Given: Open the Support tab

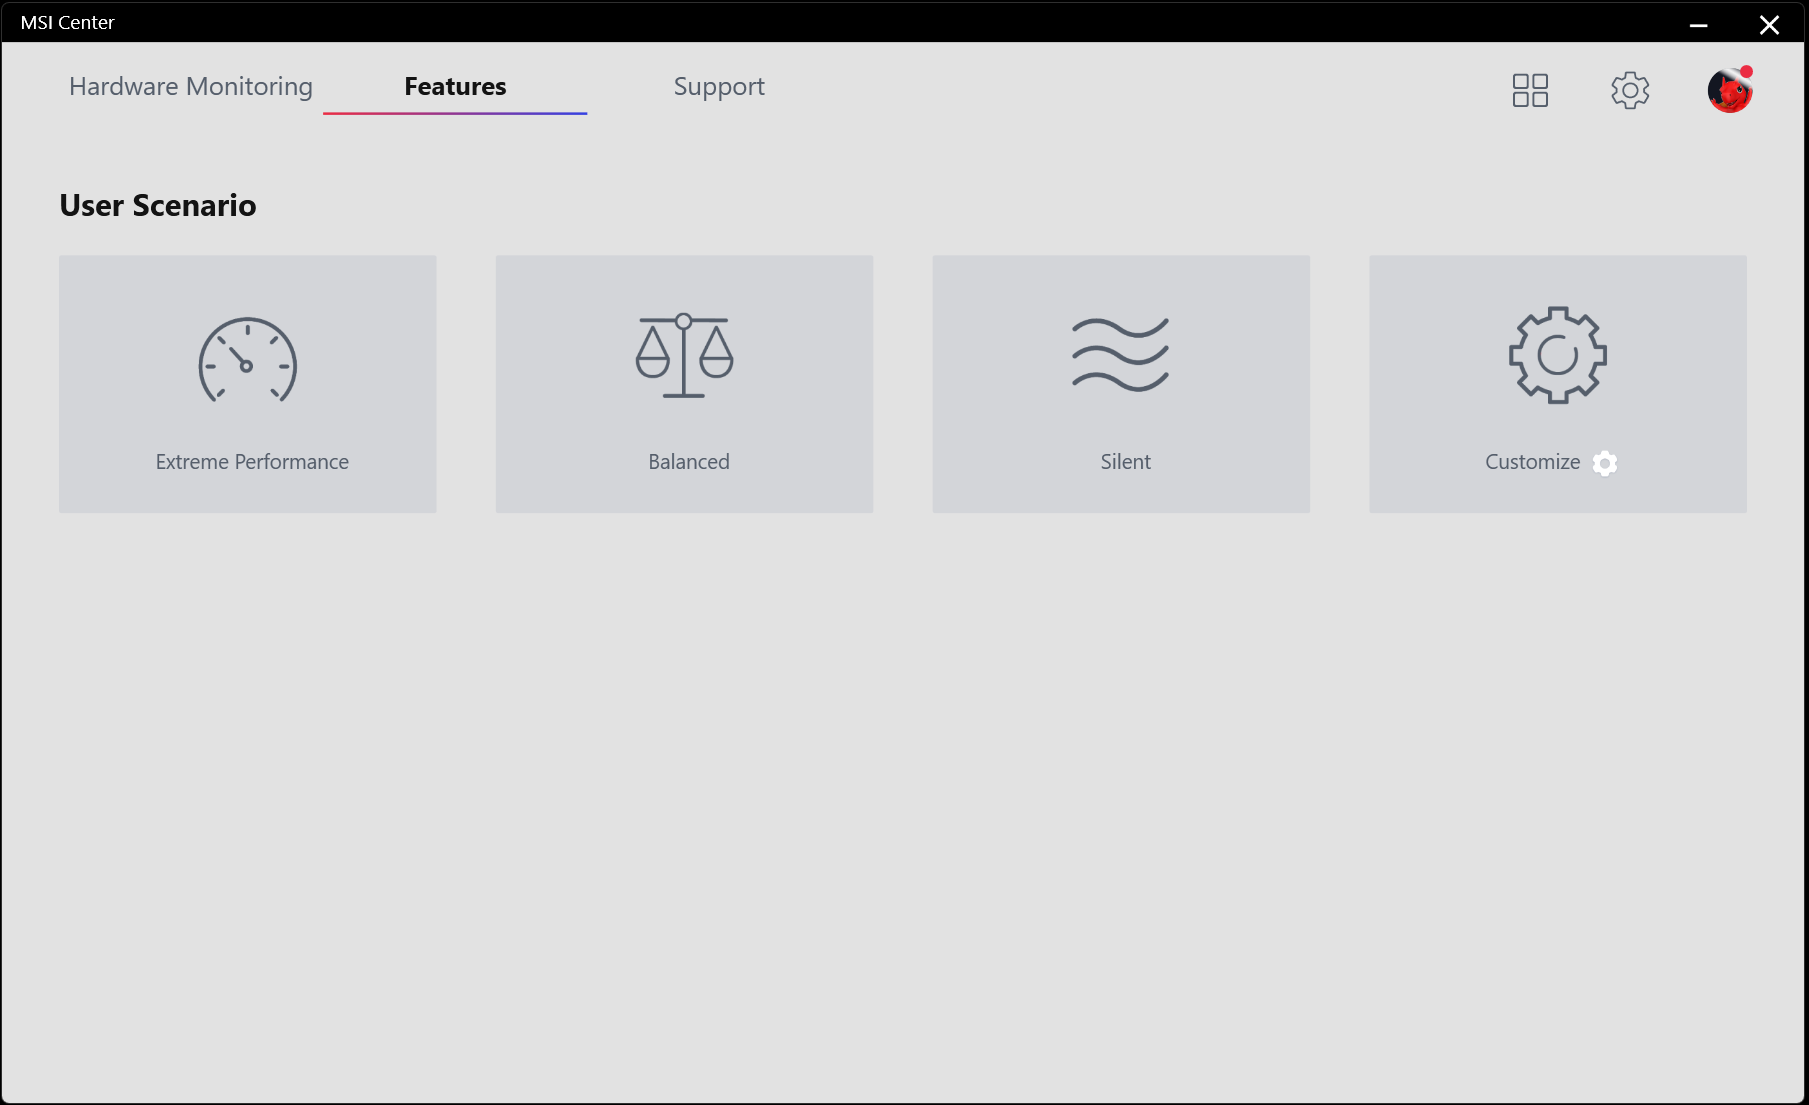Looking at the screenshot, I should 718,87.
